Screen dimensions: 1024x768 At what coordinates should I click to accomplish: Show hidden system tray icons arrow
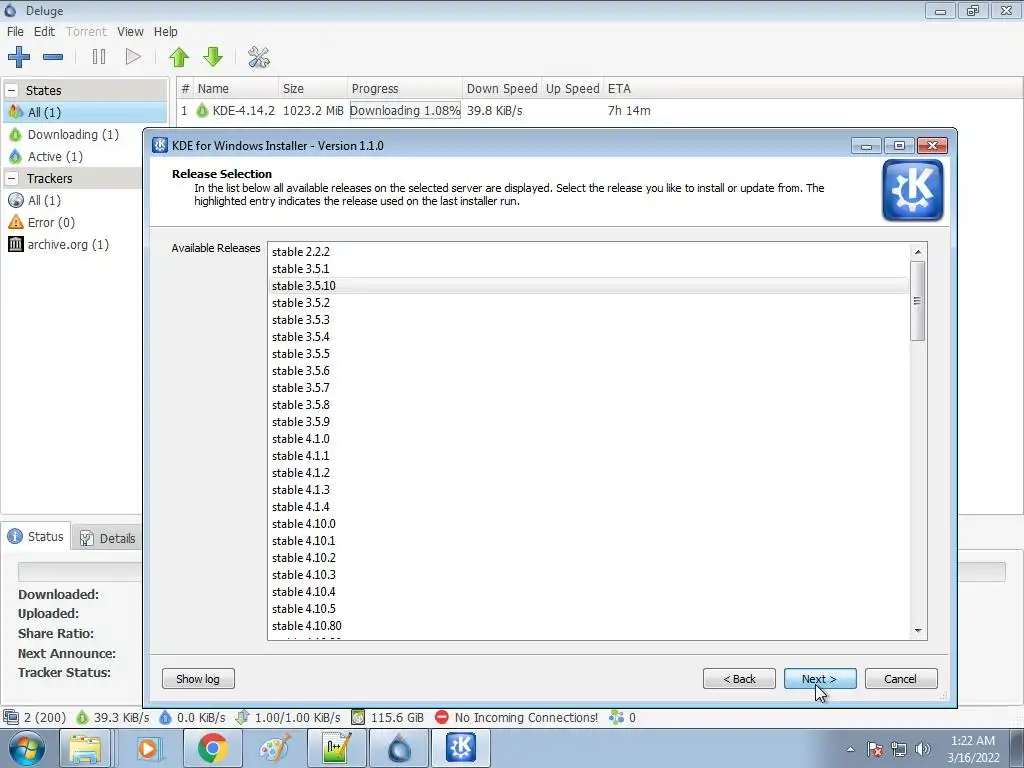850,749
